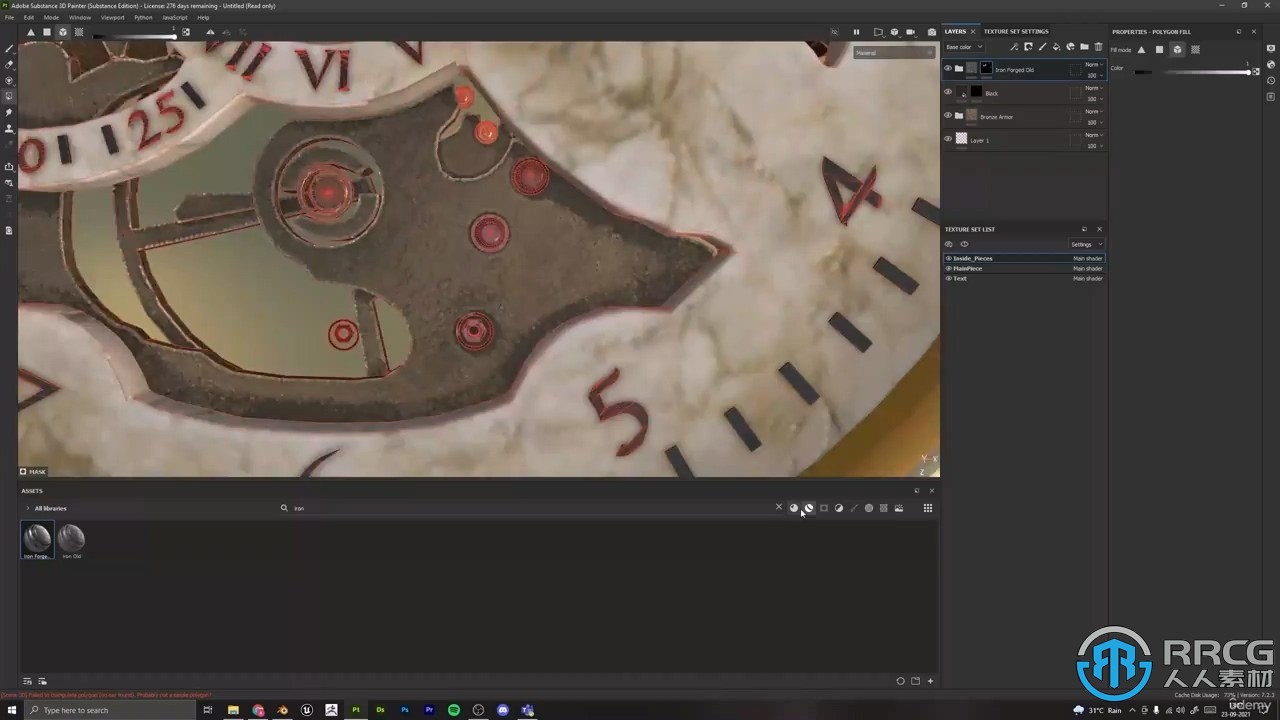Hide the Iron Forged Old layer
1280x720 pixels.
coord(948,69)
